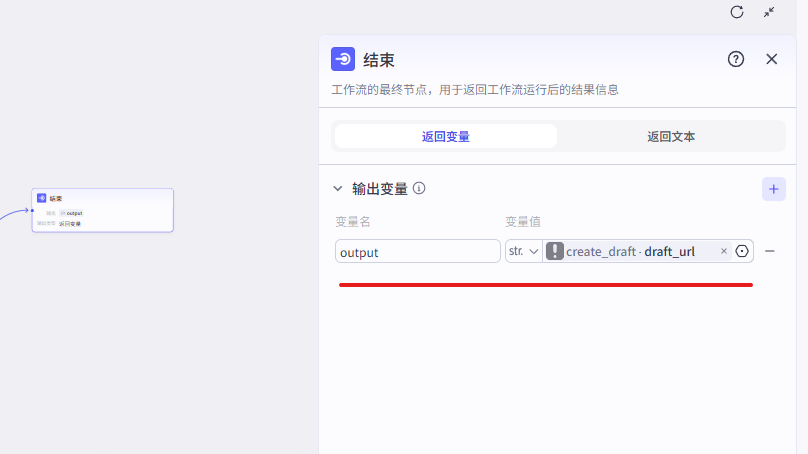
Task: Click the 结束 node icon in panel header
Action: [x=343, y=59]
